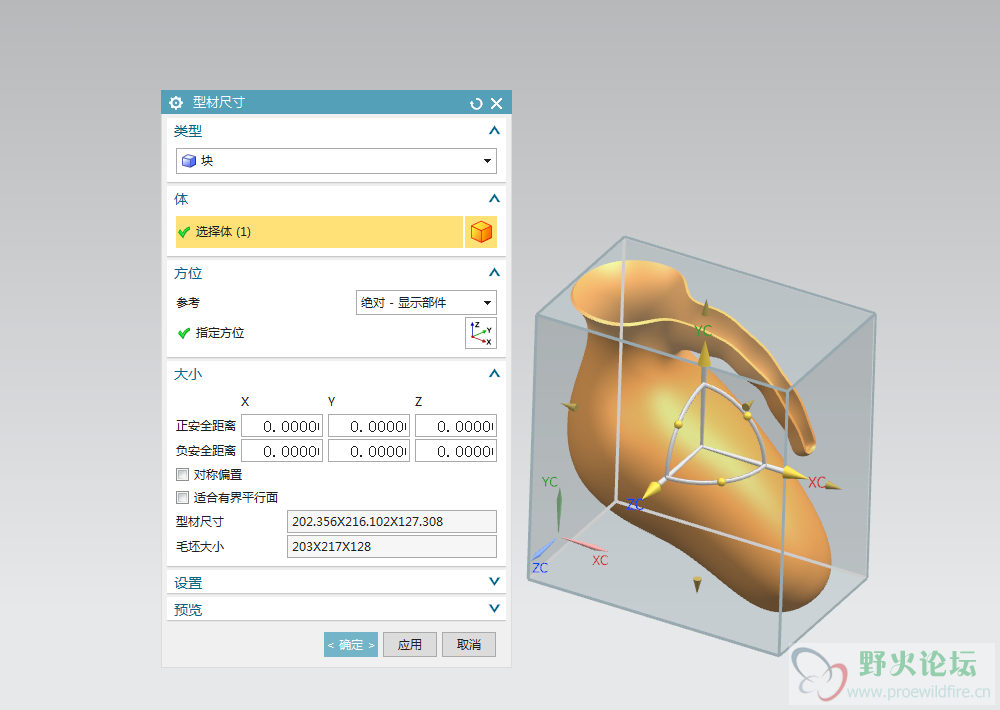Click the ZC axis arrow handle on the model
This screenshot has width=1000, height=710.
651,491
